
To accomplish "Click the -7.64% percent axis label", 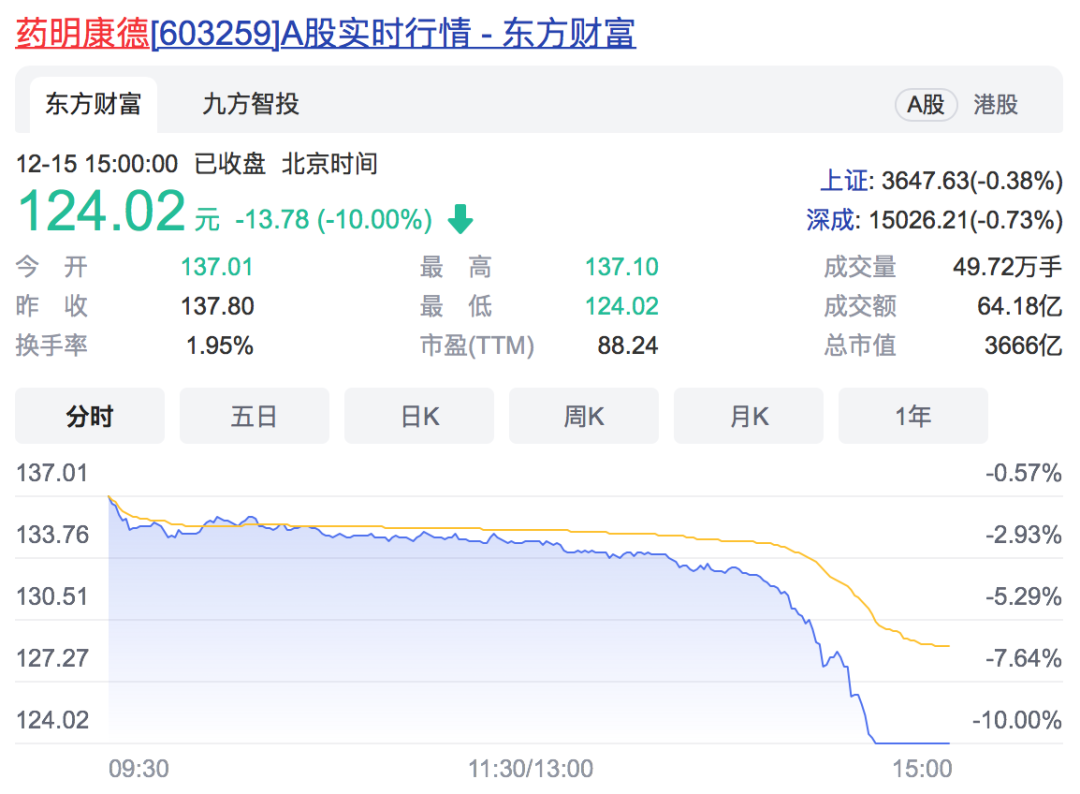I will point(1024,658).
